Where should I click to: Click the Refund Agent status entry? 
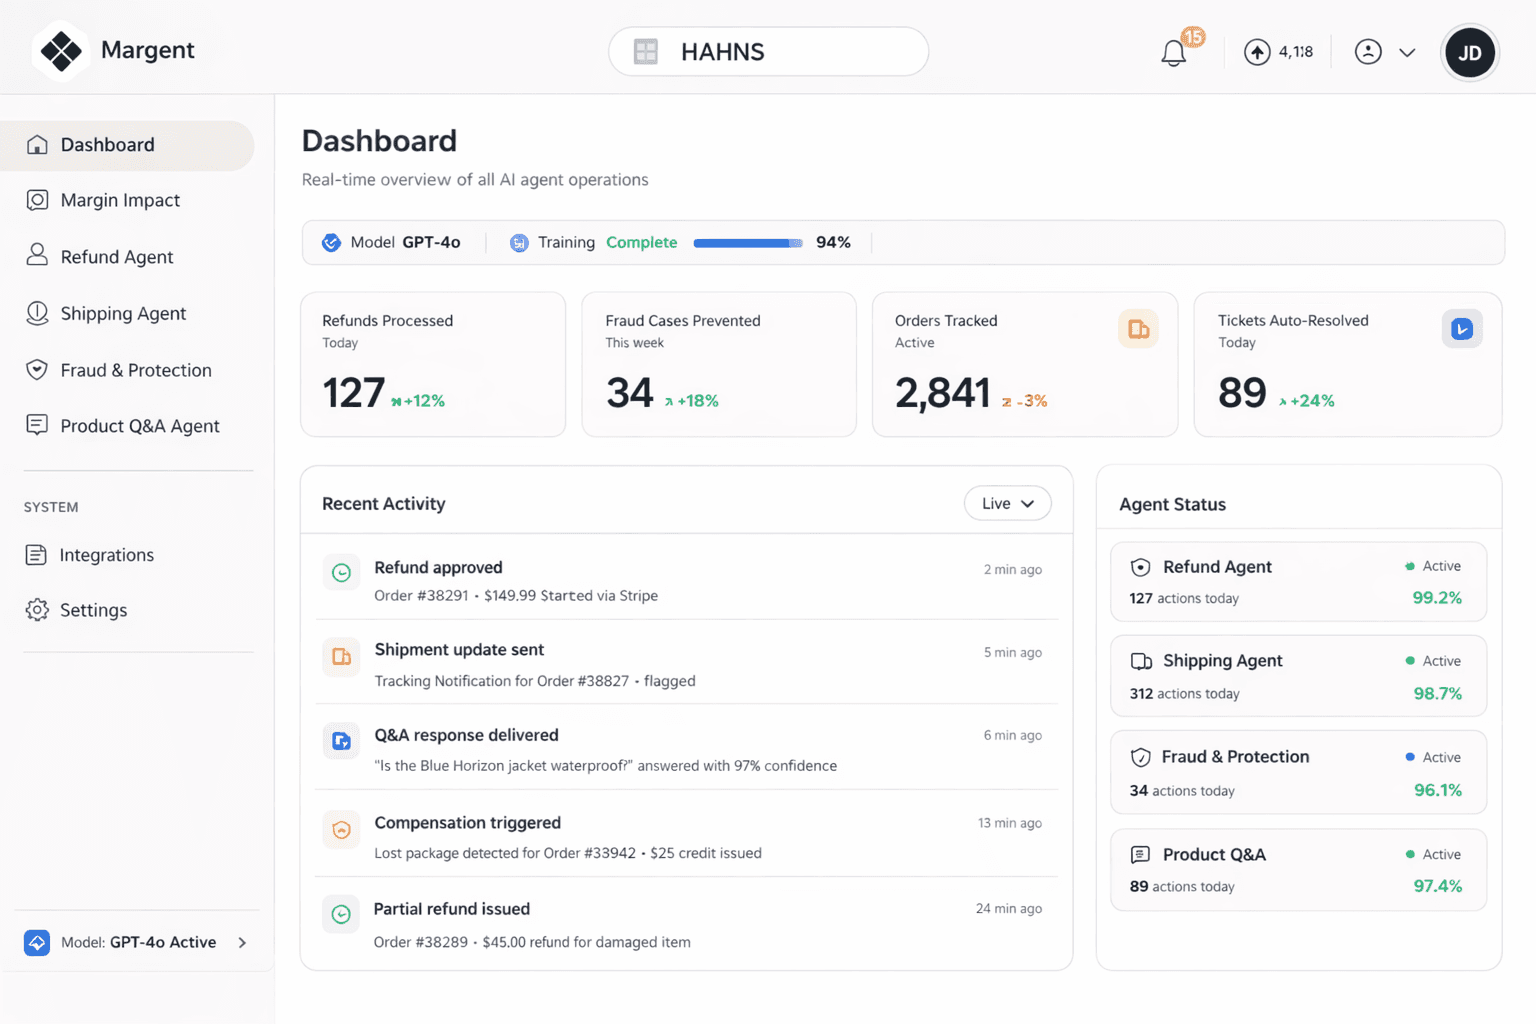click(x=1297, y=581)
